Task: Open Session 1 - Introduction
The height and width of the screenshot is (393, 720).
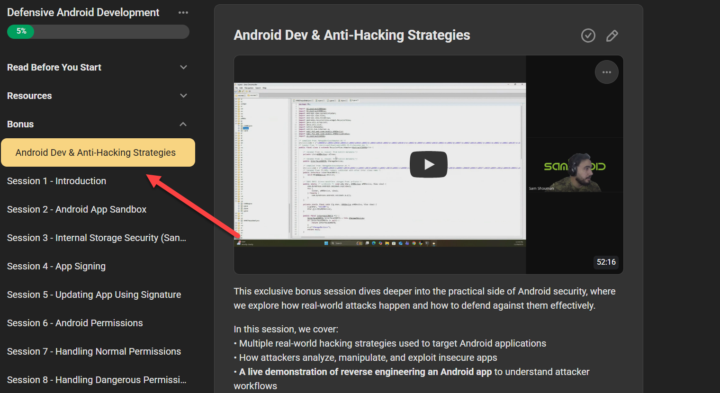Action: (x=56, y=181)
